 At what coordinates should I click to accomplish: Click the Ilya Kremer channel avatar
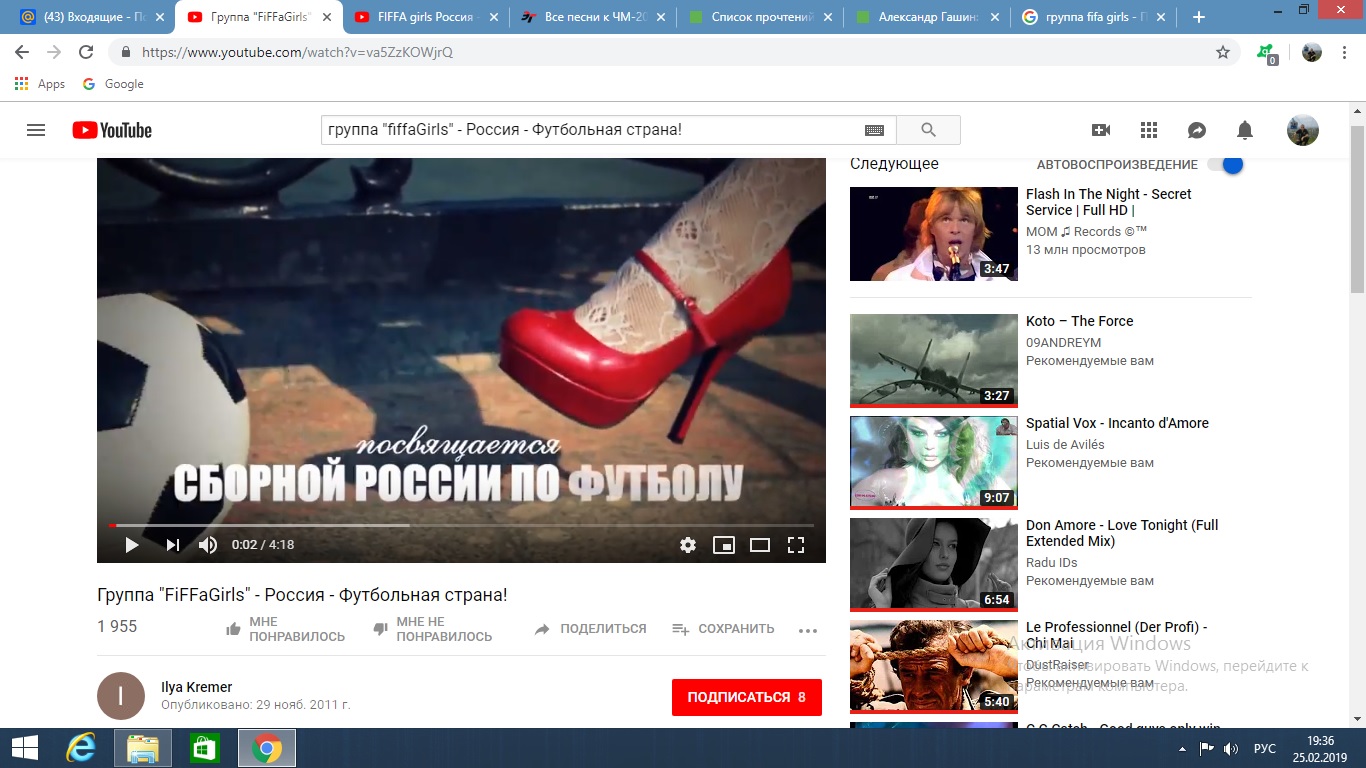[121, 696]
